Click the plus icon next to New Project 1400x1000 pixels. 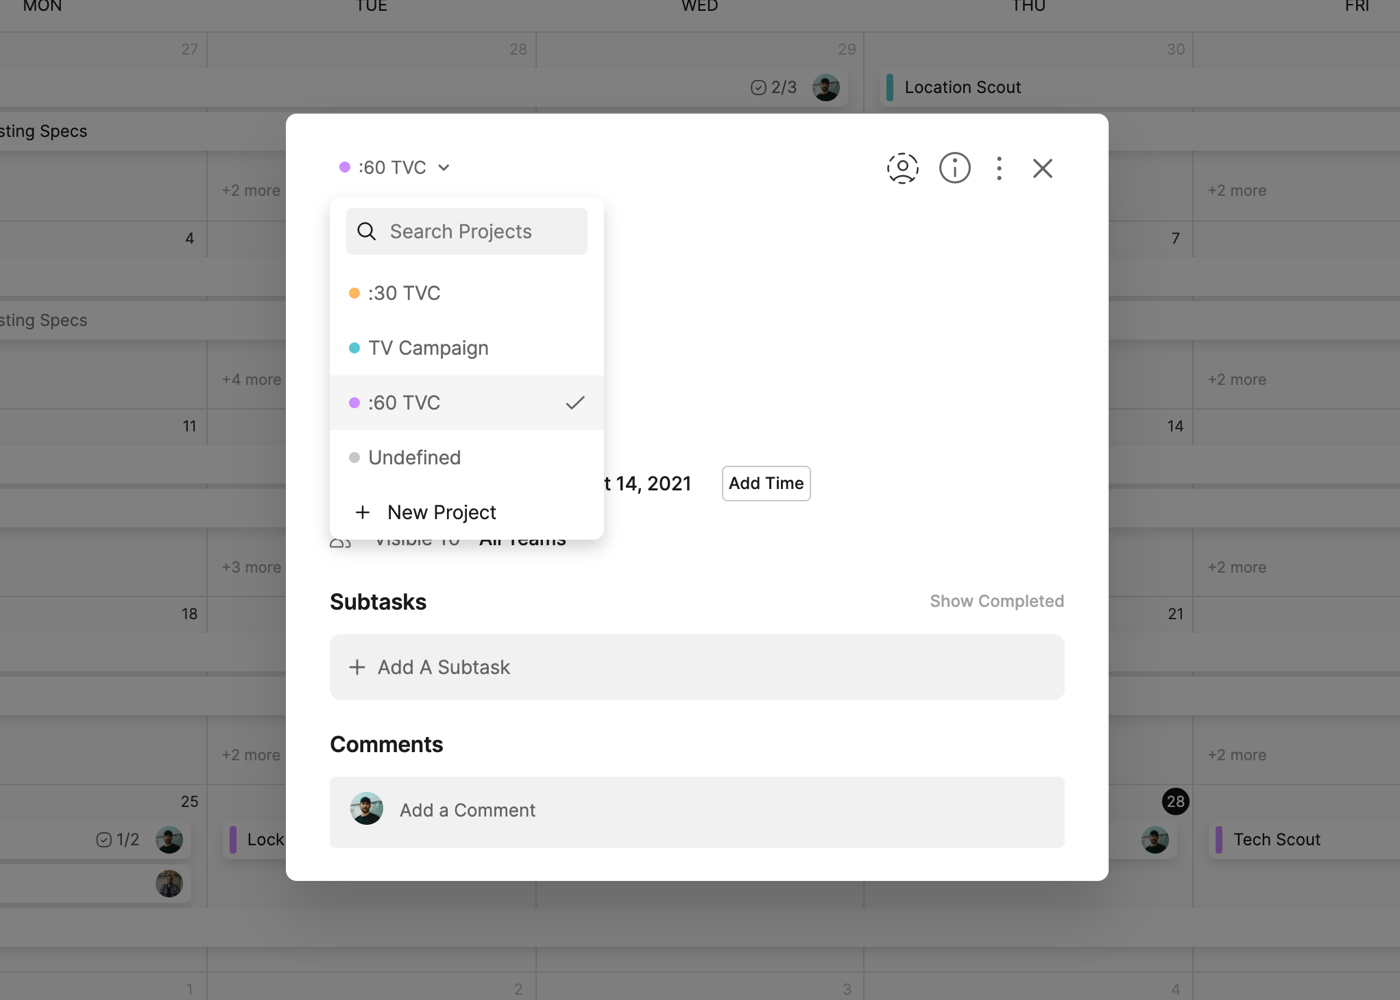363,512
